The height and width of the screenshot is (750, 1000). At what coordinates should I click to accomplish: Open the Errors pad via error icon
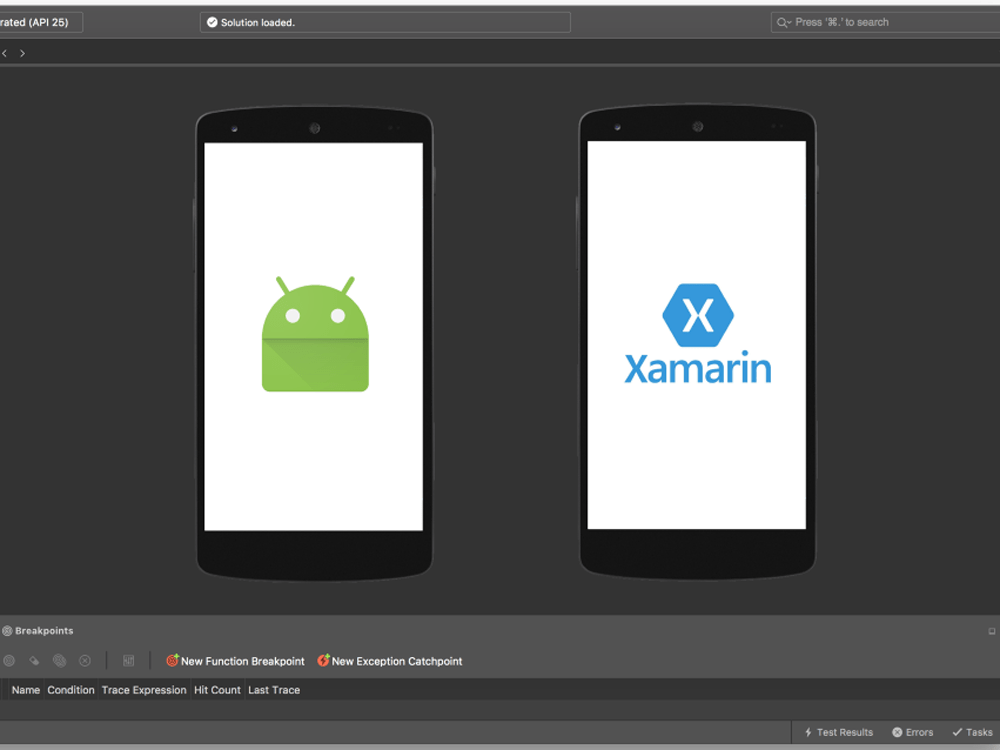pos(900,732)
